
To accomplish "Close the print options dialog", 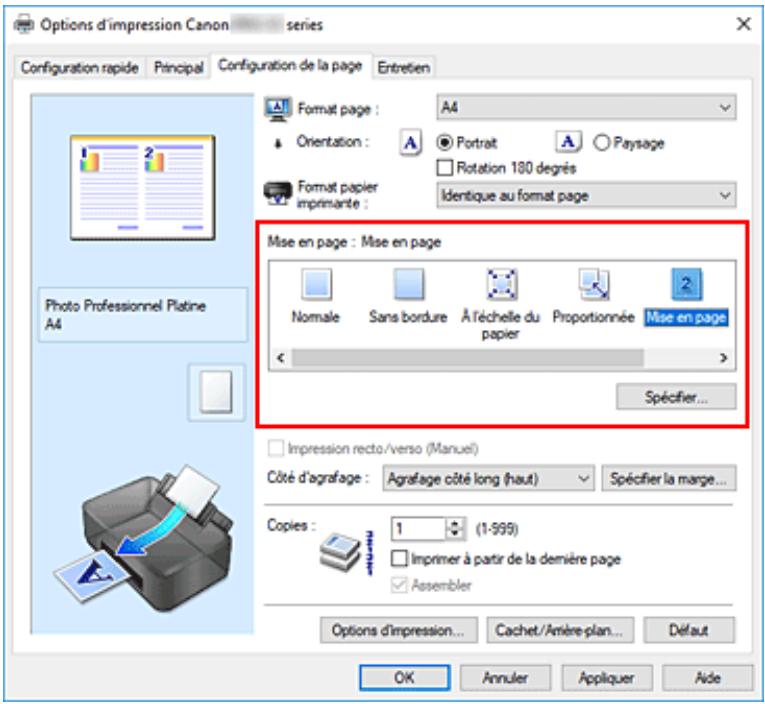I will [744, 24].
